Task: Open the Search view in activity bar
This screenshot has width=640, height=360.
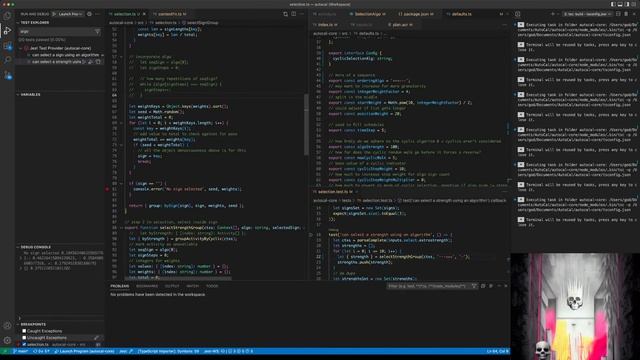Action: (7, 60)
